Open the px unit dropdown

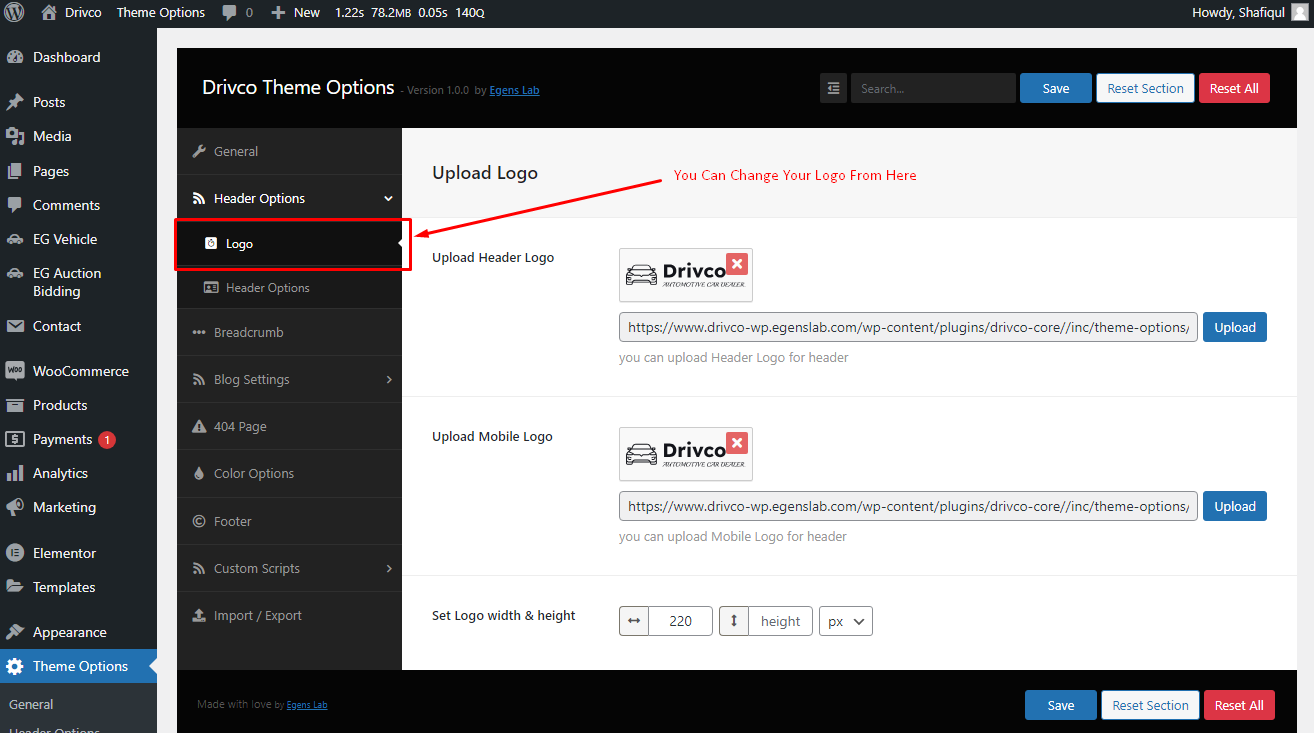tap(846, 621)
